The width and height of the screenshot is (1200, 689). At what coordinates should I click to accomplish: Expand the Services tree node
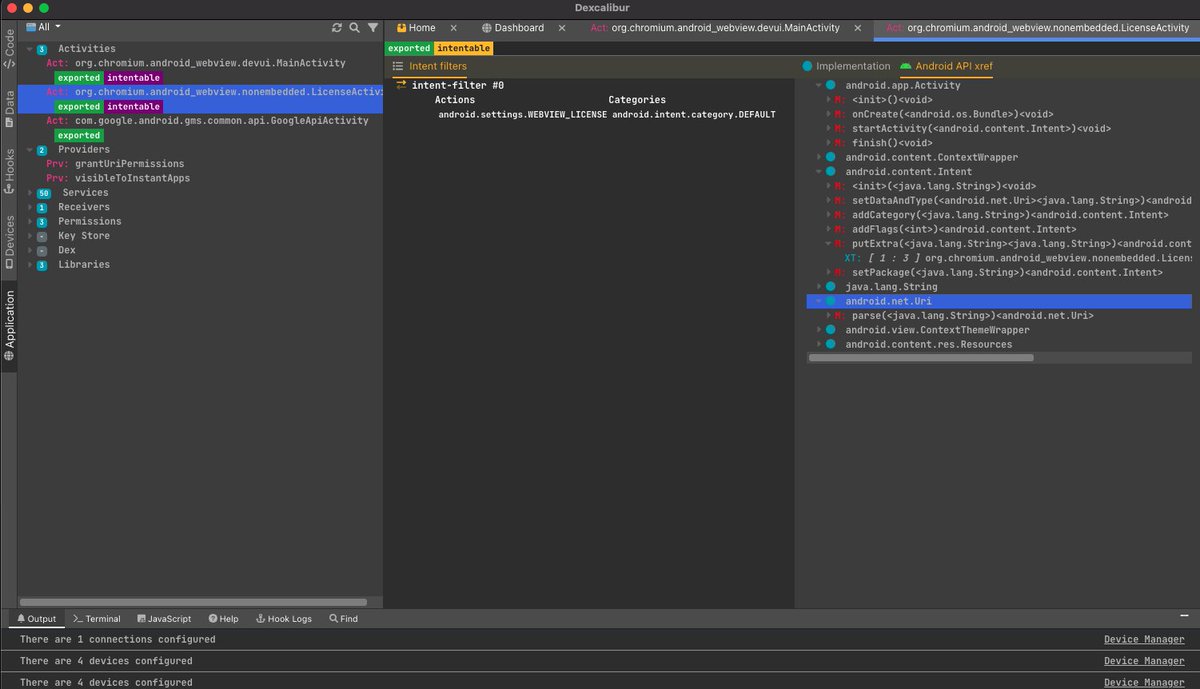point(30,193)
